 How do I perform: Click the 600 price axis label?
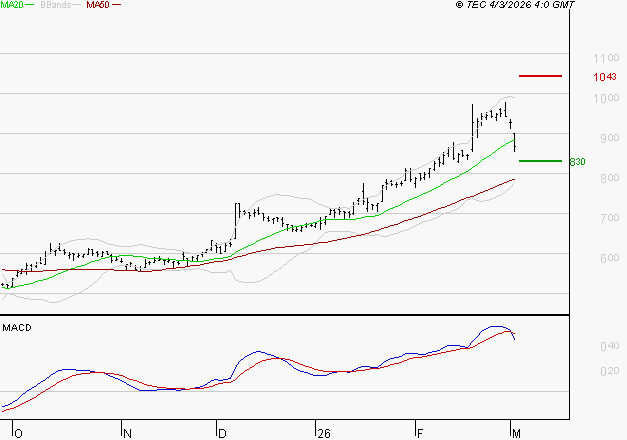(x=609, y=258)
